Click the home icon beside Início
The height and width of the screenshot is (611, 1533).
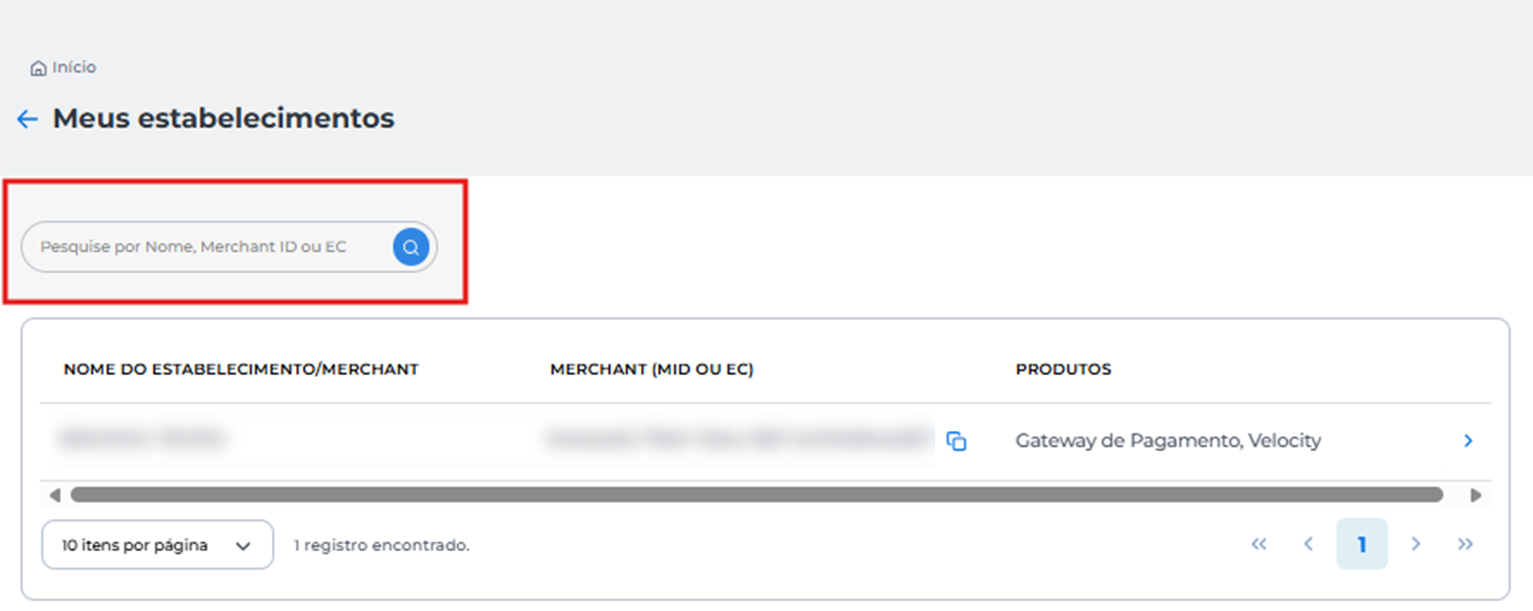click(38, 68)
